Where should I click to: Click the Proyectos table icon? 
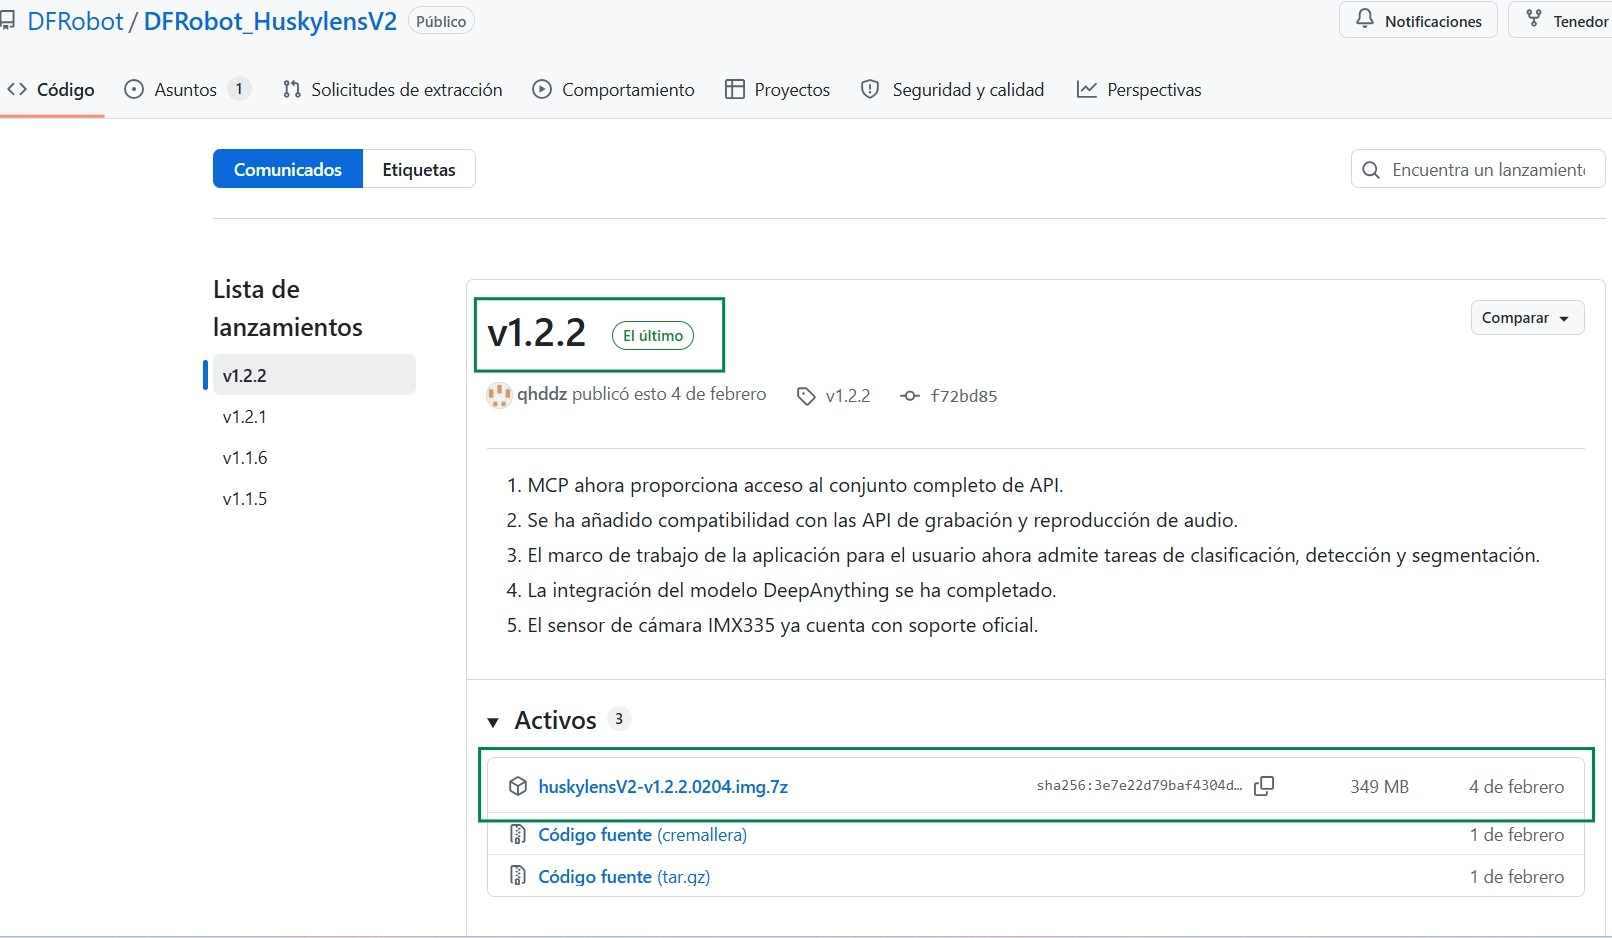735,89
